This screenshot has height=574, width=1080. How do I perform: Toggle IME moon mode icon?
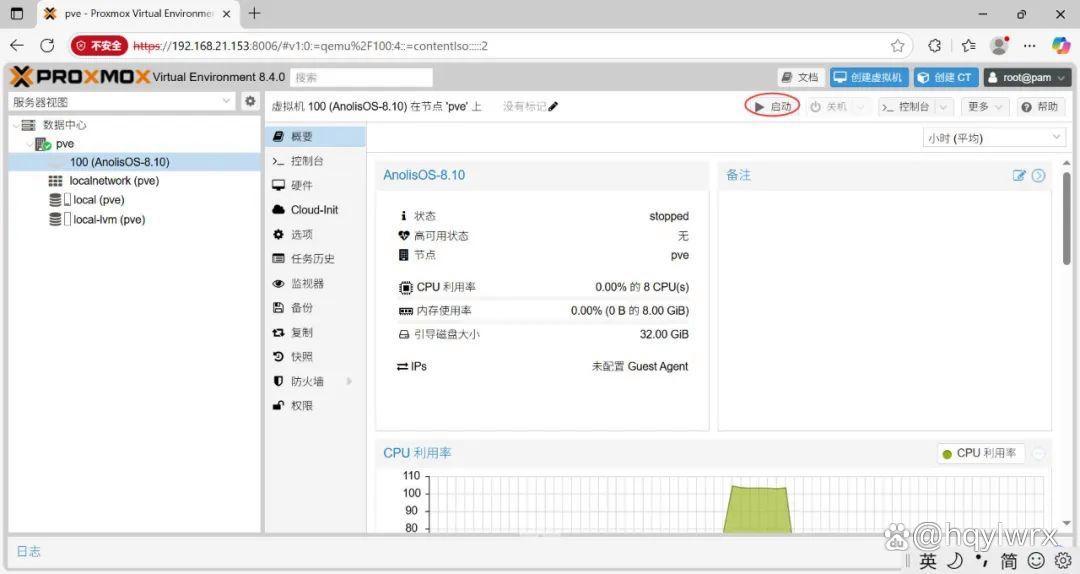tap(955, 560)
